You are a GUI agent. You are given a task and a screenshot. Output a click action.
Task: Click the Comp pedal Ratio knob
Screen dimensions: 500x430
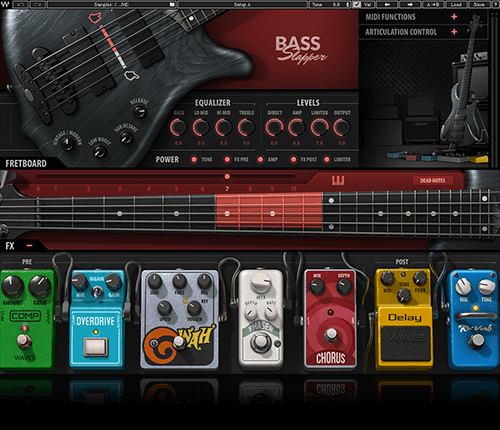pos(40,287)
